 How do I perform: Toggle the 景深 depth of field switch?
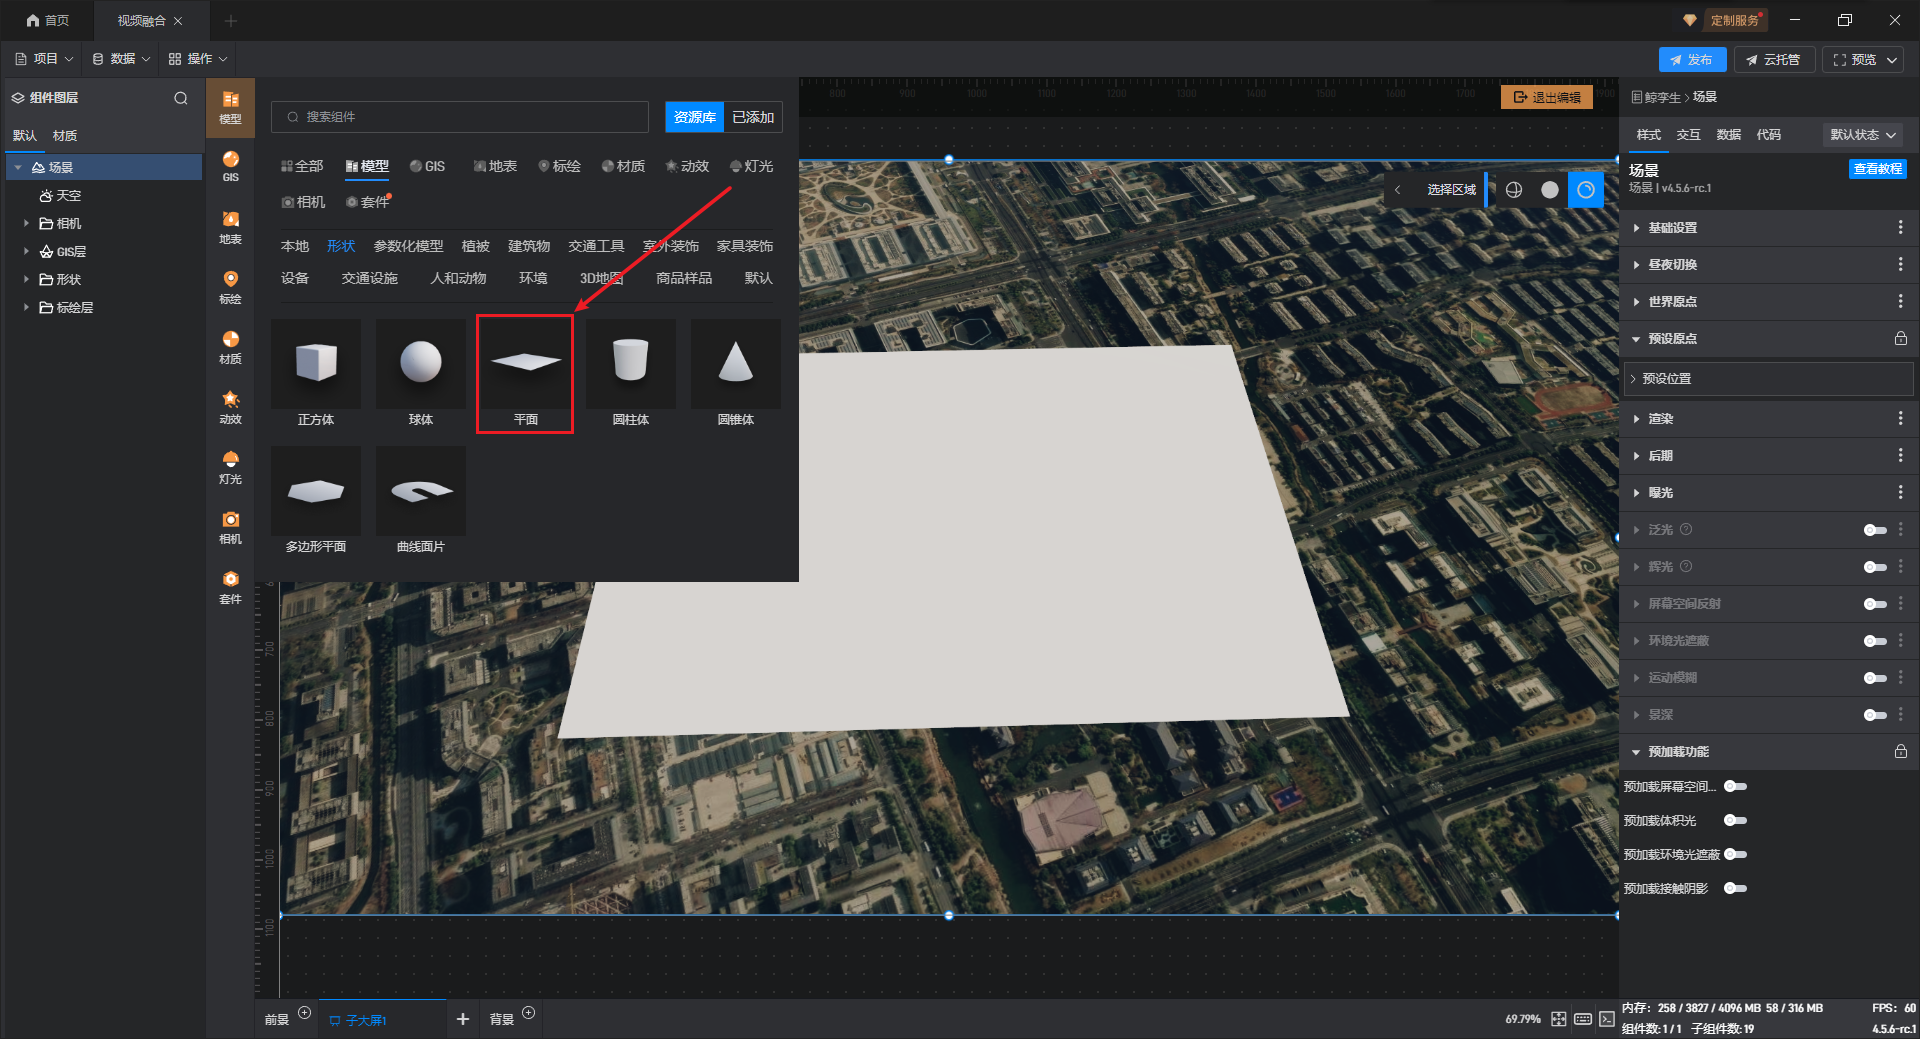click(x=1874, y=715)
